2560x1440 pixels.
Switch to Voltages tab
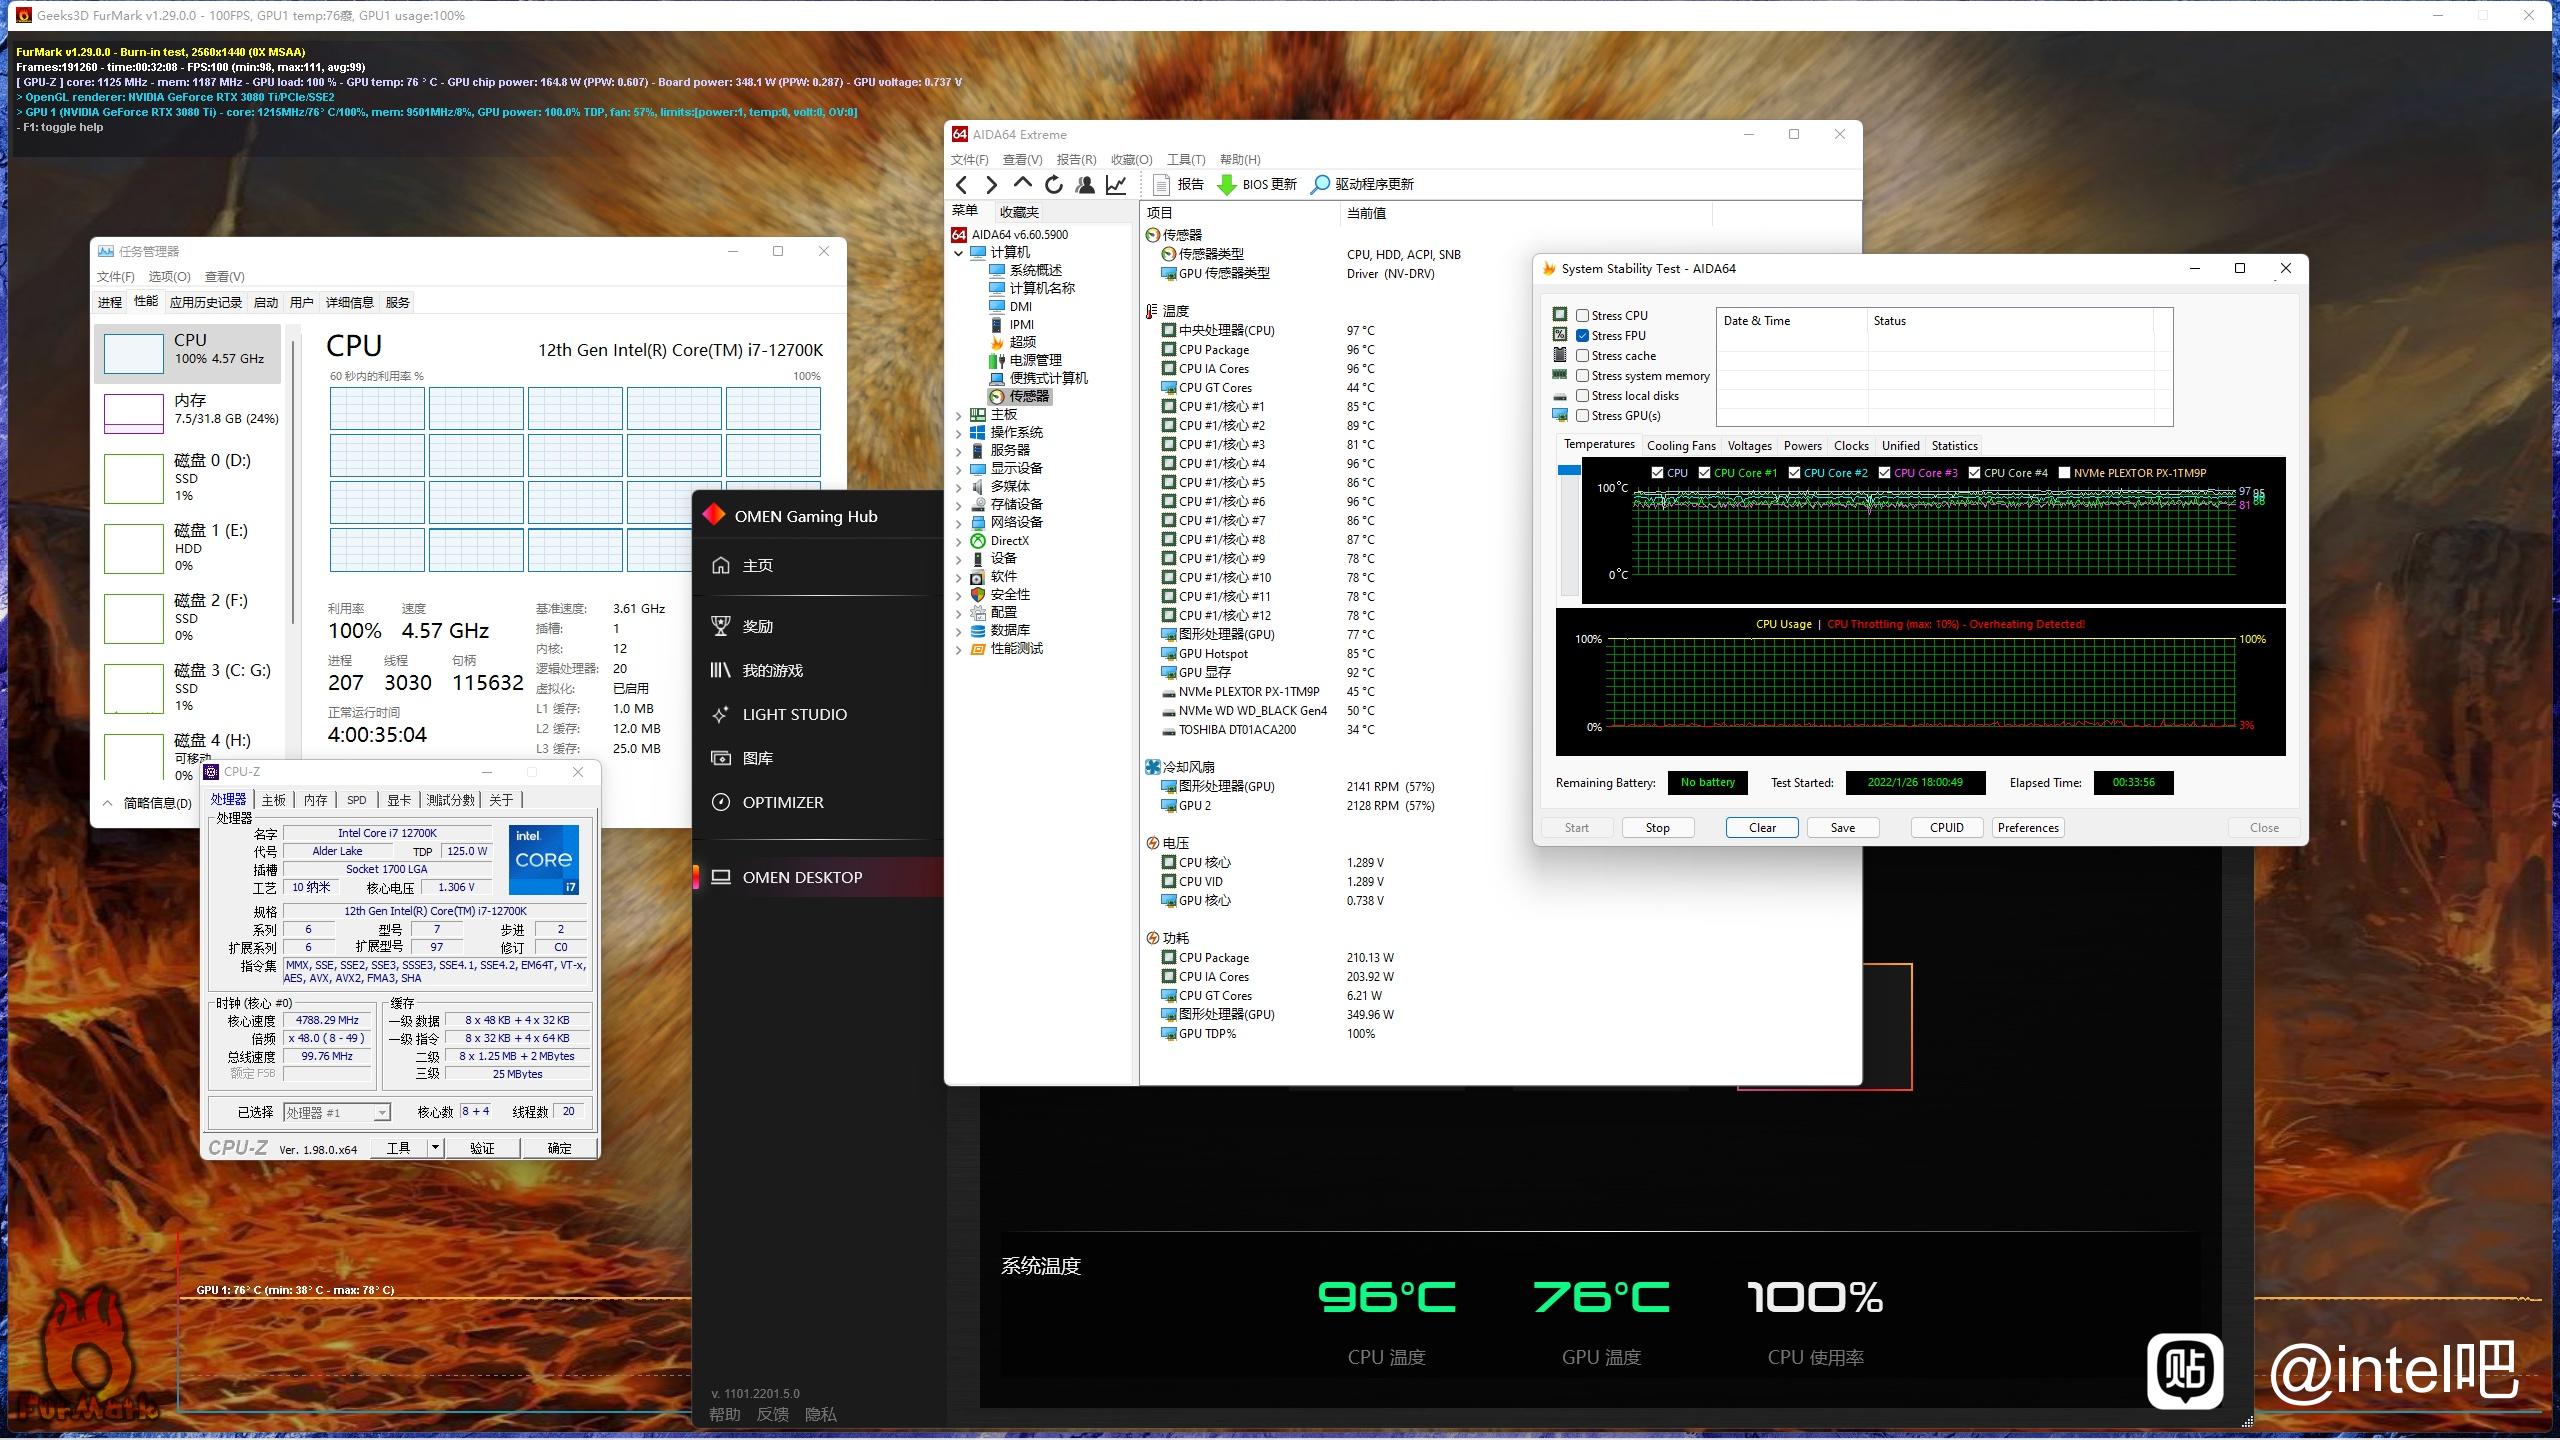1749,446
